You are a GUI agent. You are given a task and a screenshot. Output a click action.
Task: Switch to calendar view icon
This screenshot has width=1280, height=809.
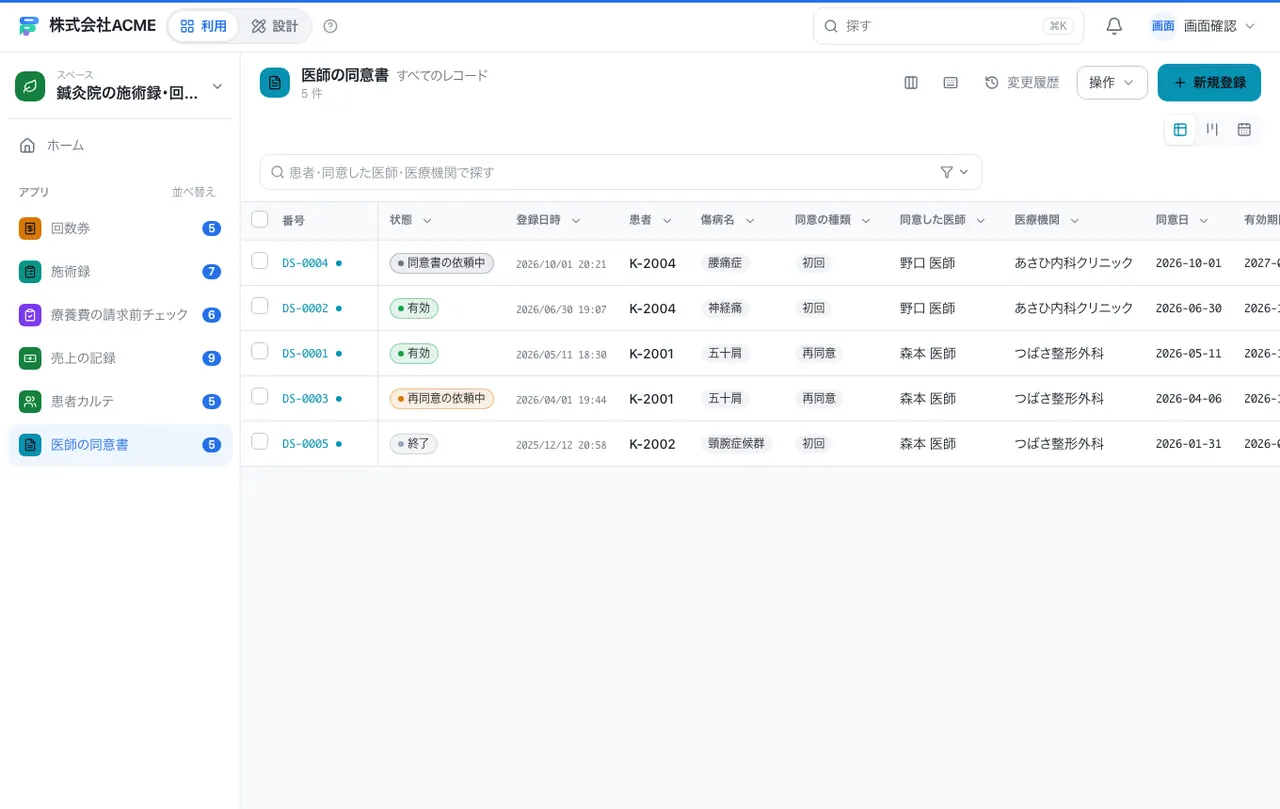pos(1244,129)
